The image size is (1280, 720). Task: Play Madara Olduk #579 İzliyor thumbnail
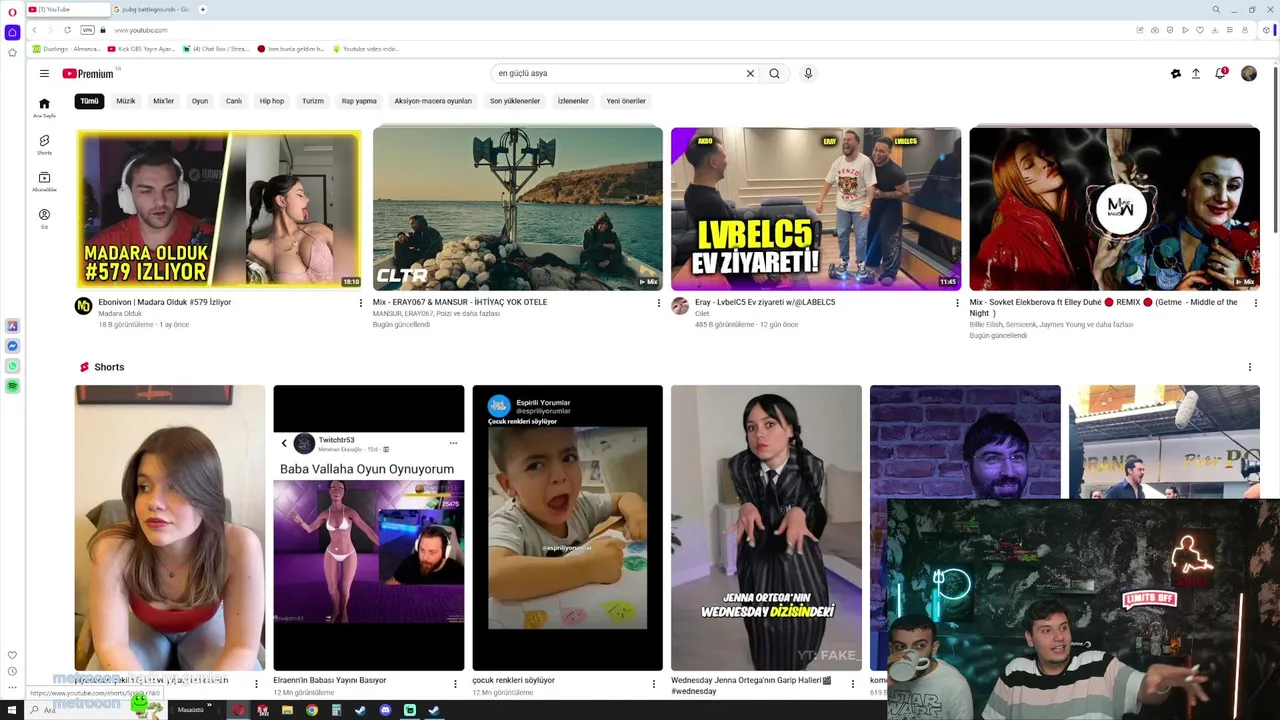click(219, 209)
